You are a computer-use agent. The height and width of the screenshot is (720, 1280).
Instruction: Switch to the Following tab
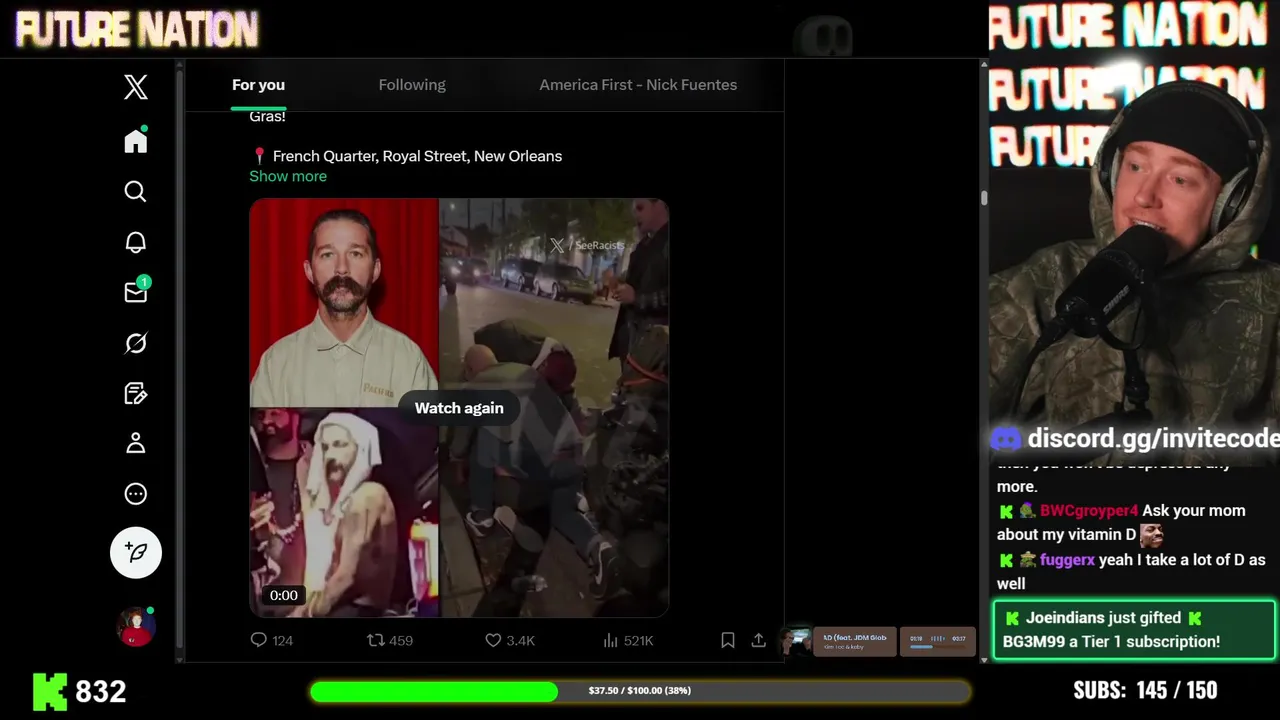[x=412, y=85]
